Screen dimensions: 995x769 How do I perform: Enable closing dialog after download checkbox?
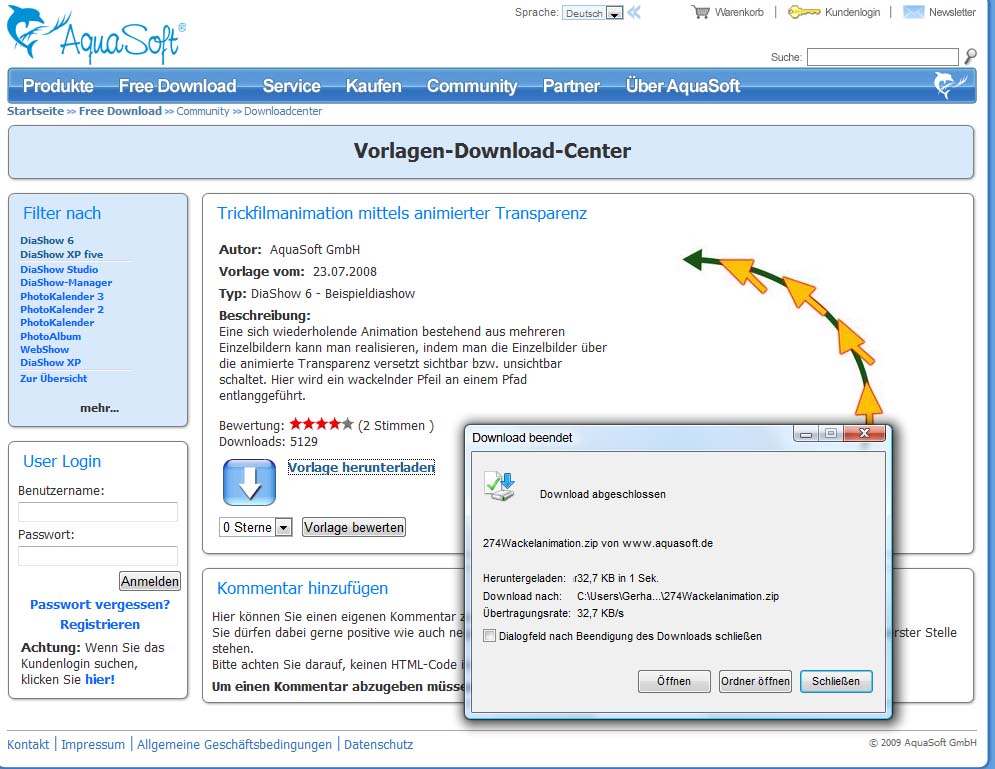[489, 636]
